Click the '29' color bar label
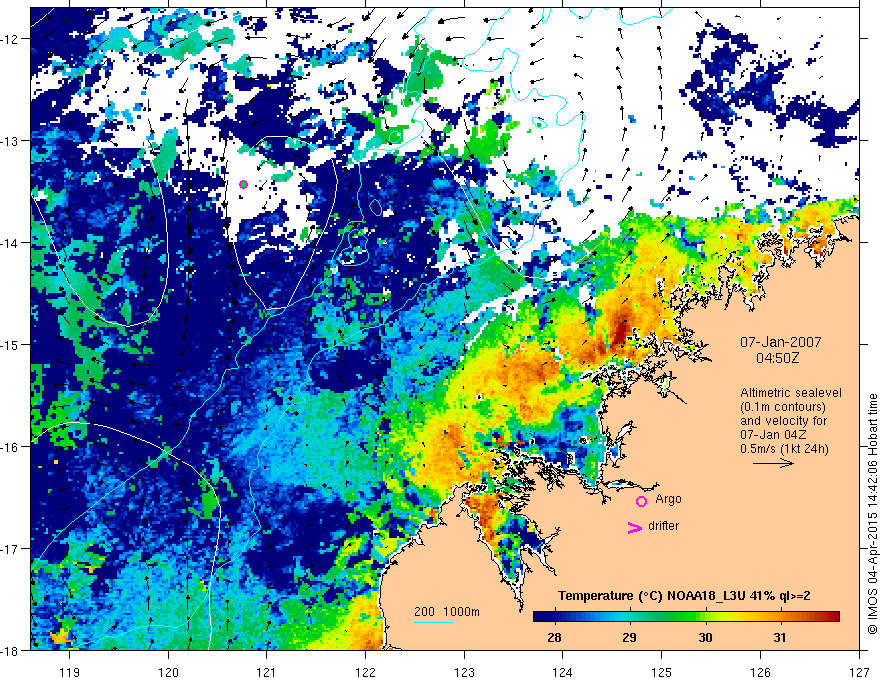 [x=630, y=638]
